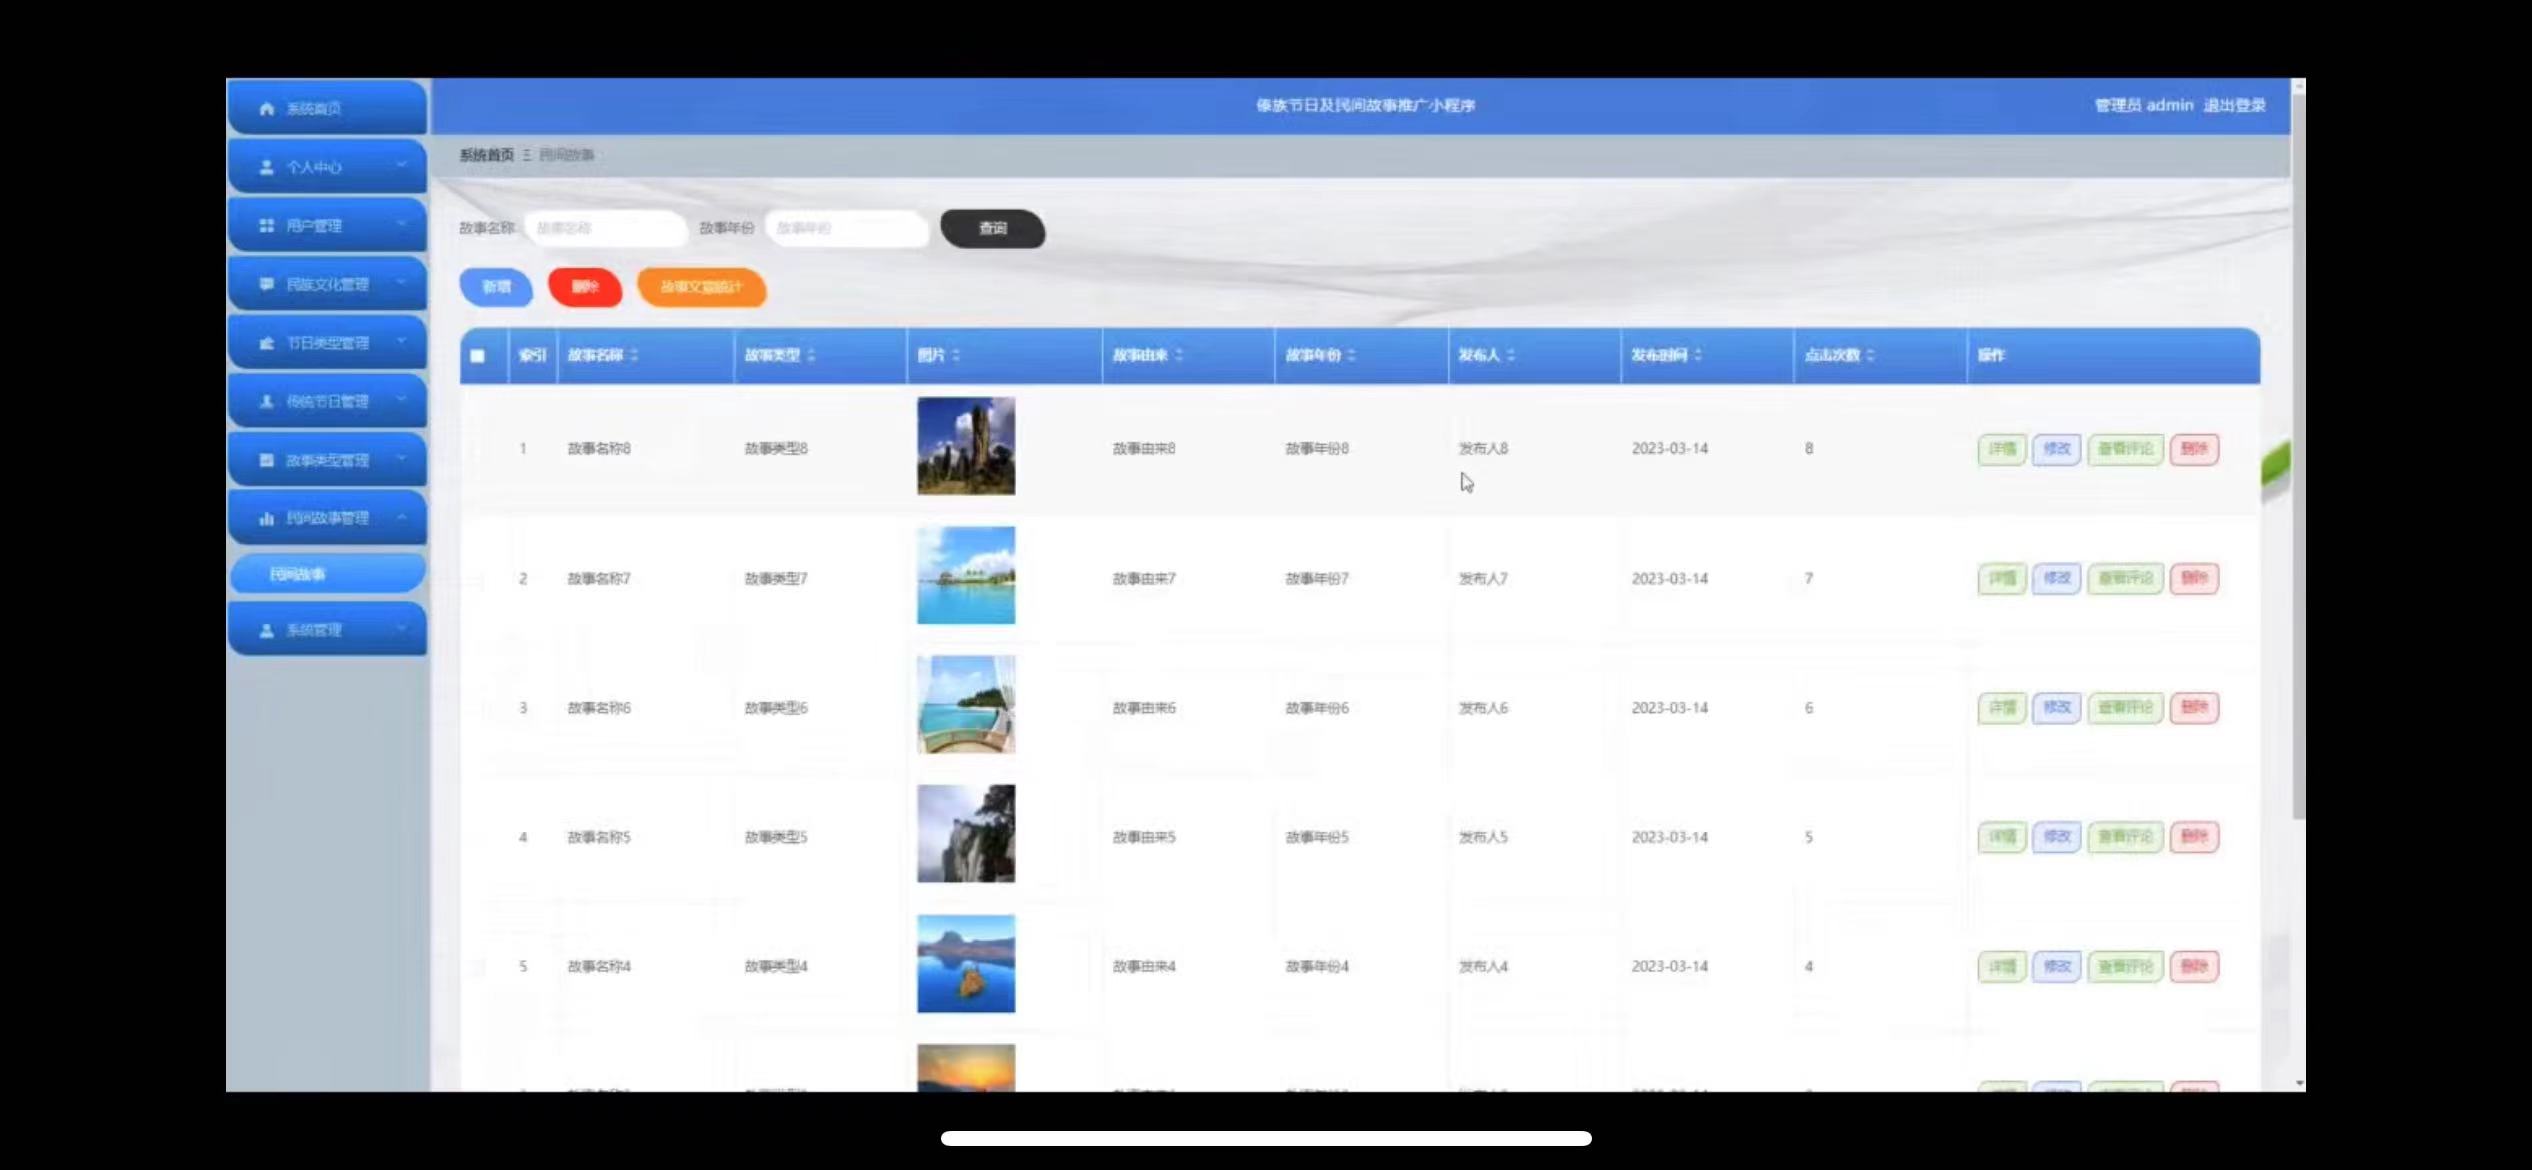Click 删除 in the 故事名称6 row
Viewport: 2532px width, 1170px height.
[2195, 708]
